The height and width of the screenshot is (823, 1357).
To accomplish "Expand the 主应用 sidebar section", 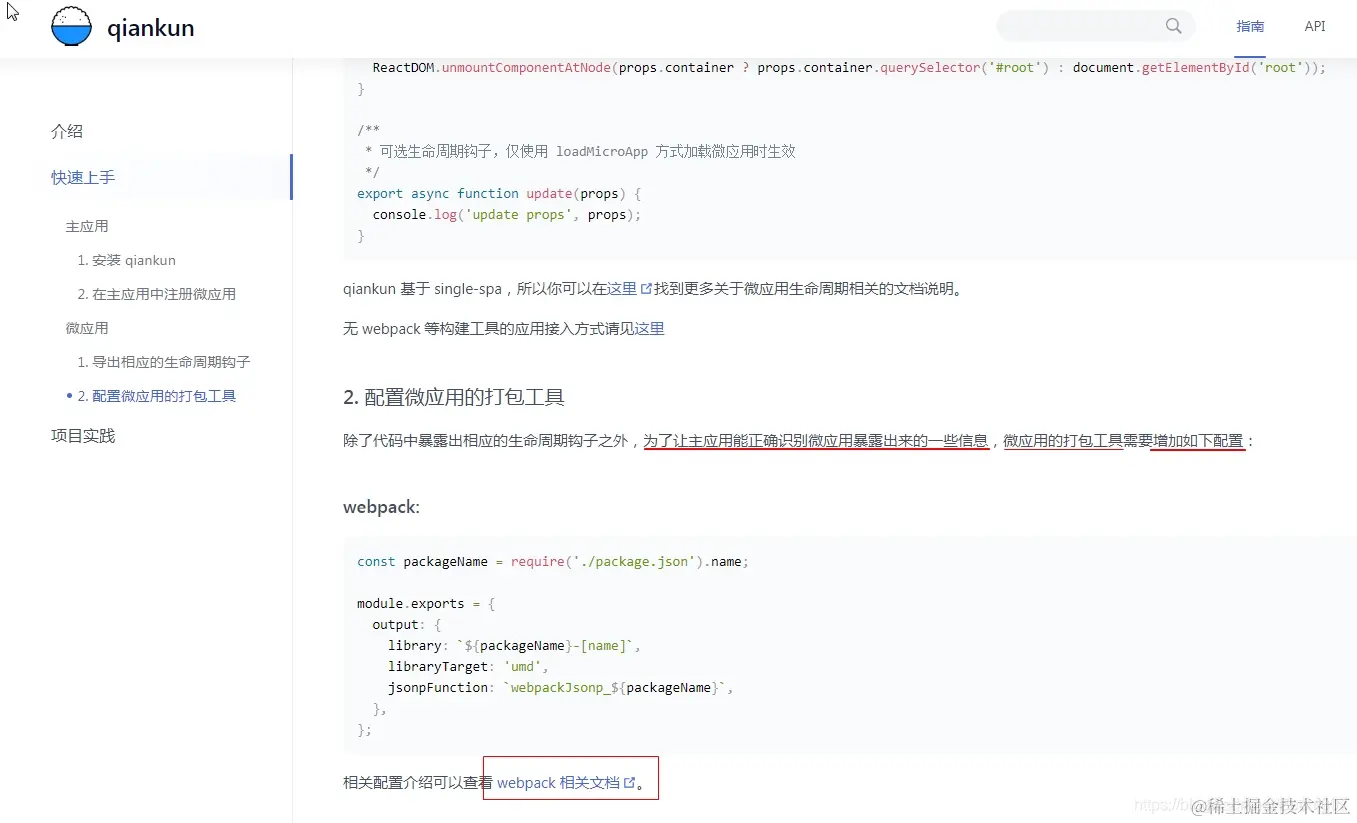I will [x=87, y=225].
